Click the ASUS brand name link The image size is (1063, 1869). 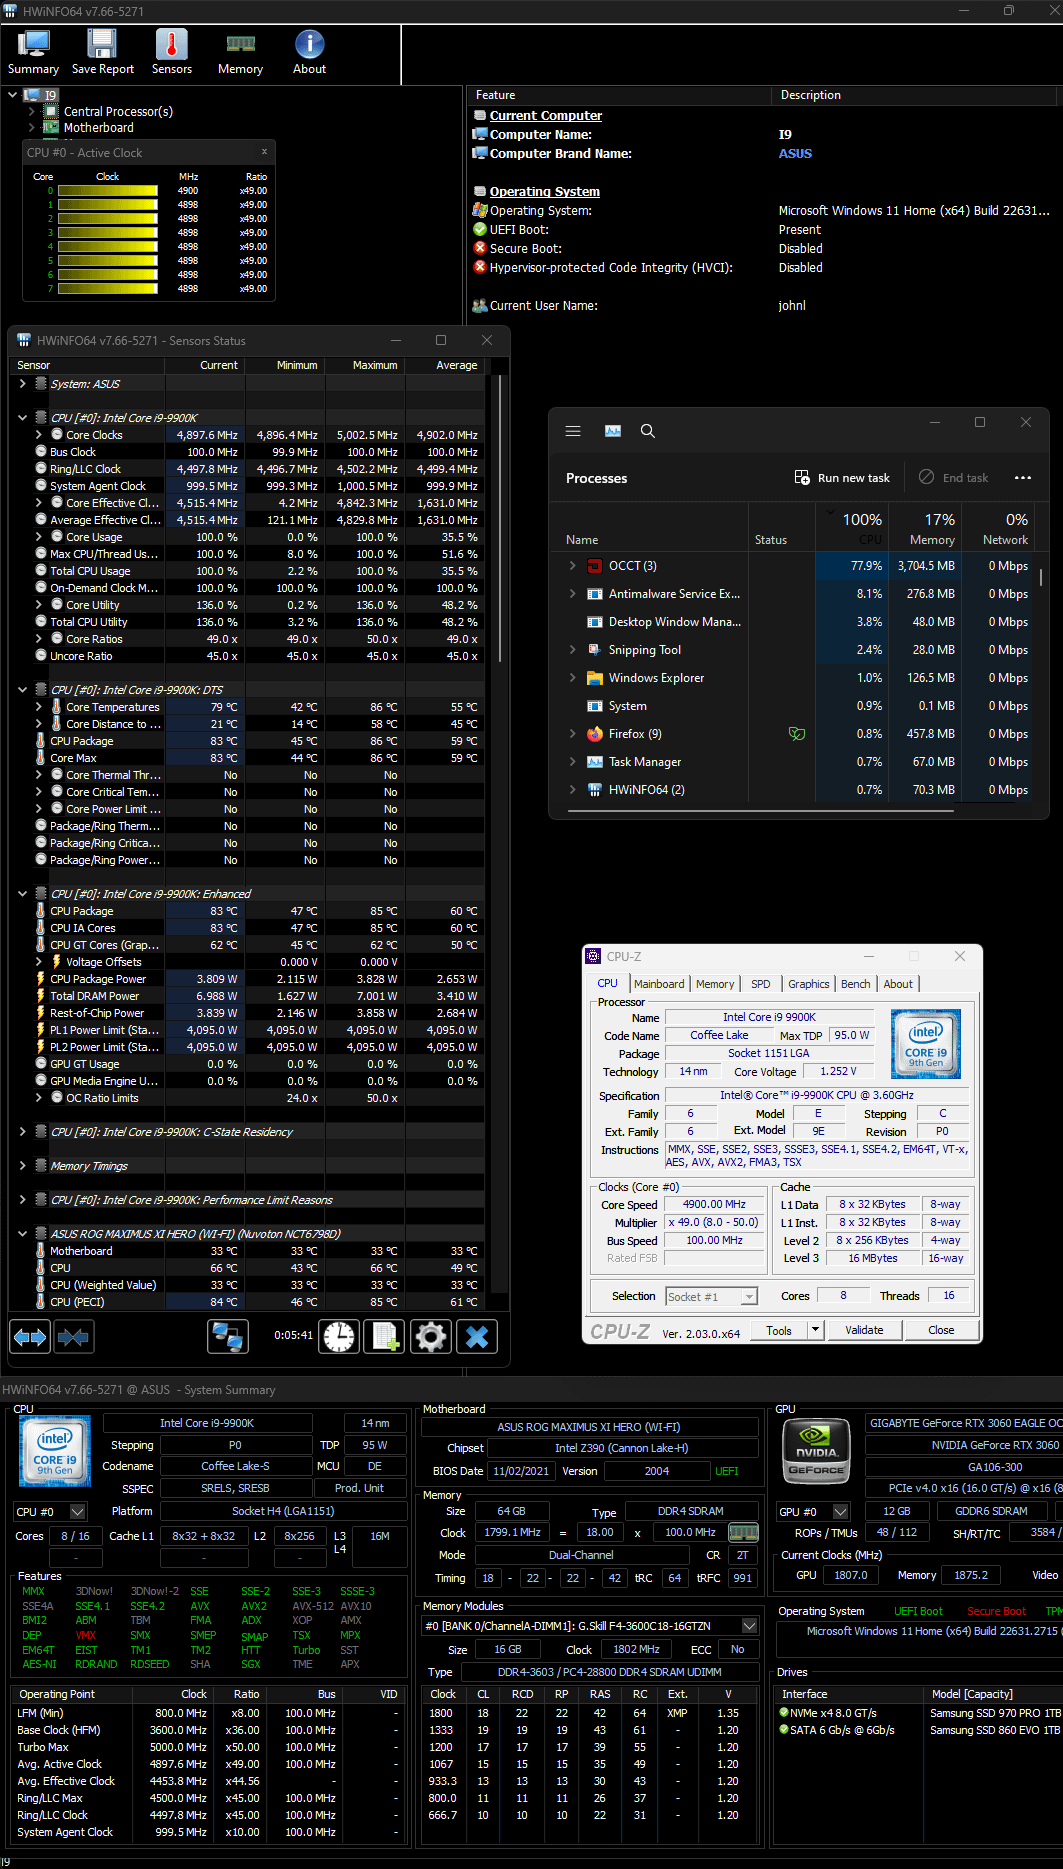coord(795,154)
